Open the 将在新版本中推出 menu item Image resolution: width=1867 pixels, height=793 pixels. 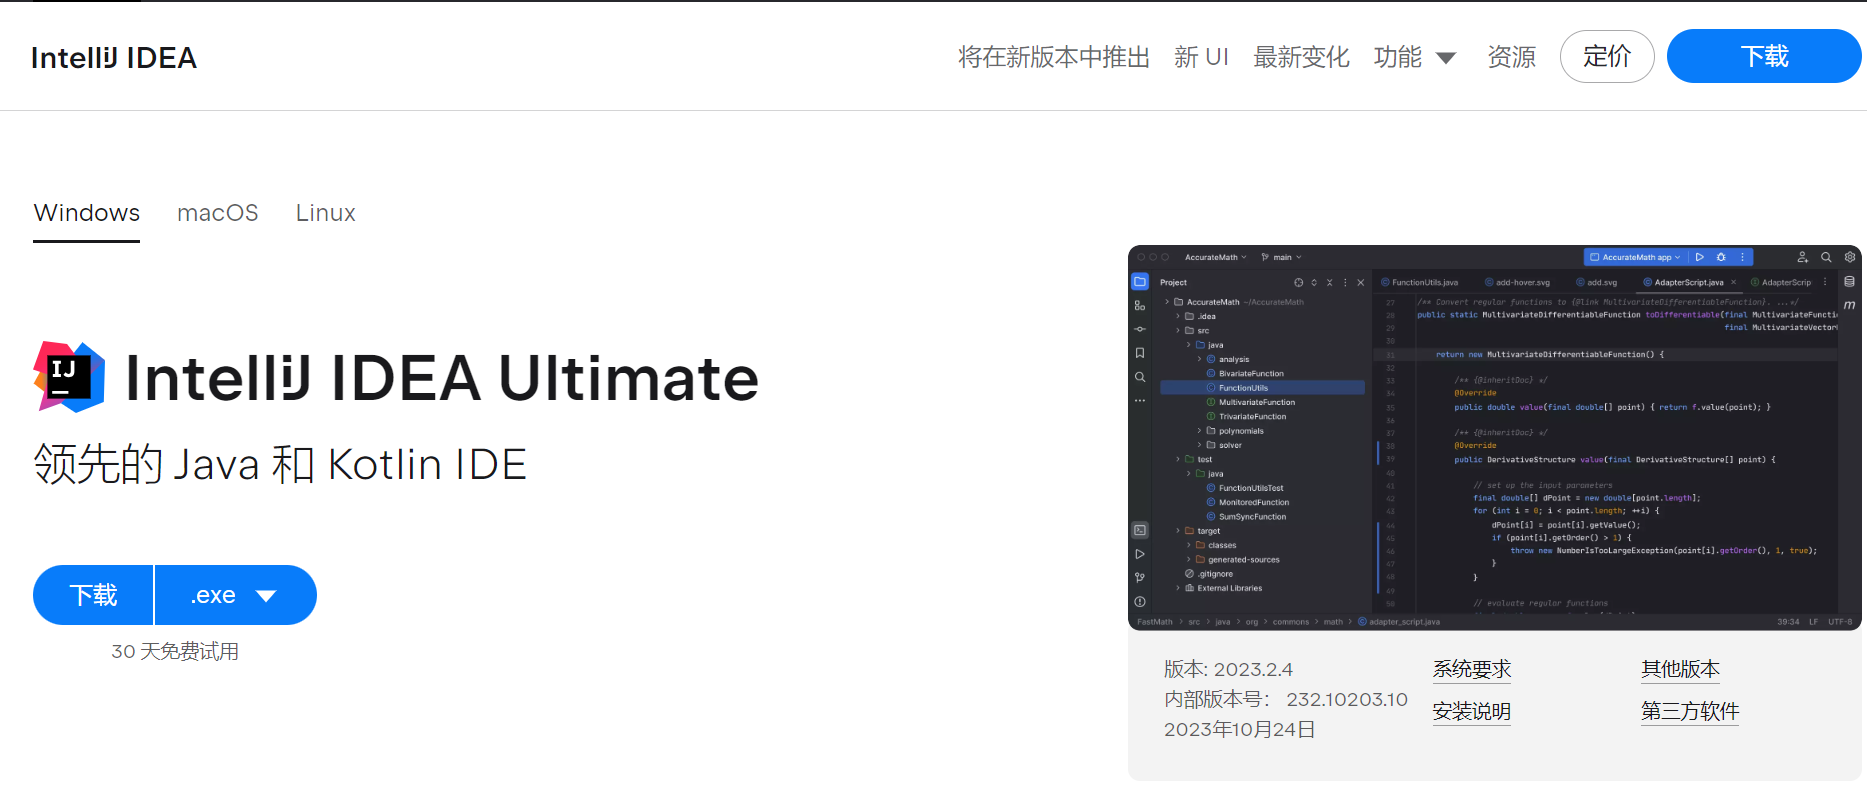tap(1054, 57)
